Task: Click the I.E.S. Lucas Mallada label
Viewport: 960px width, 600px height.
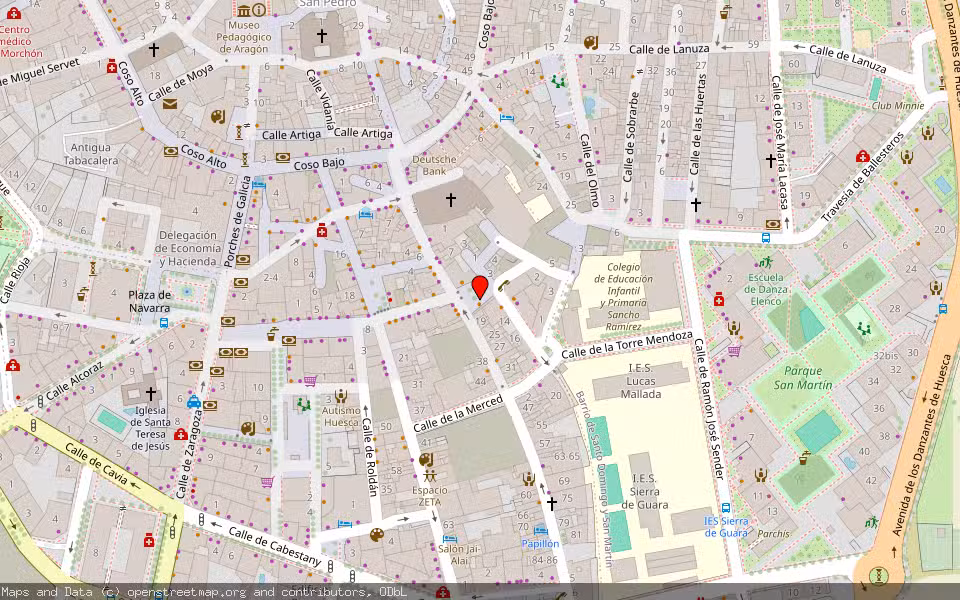Action: pyautogui.click(x=640, y=381)
